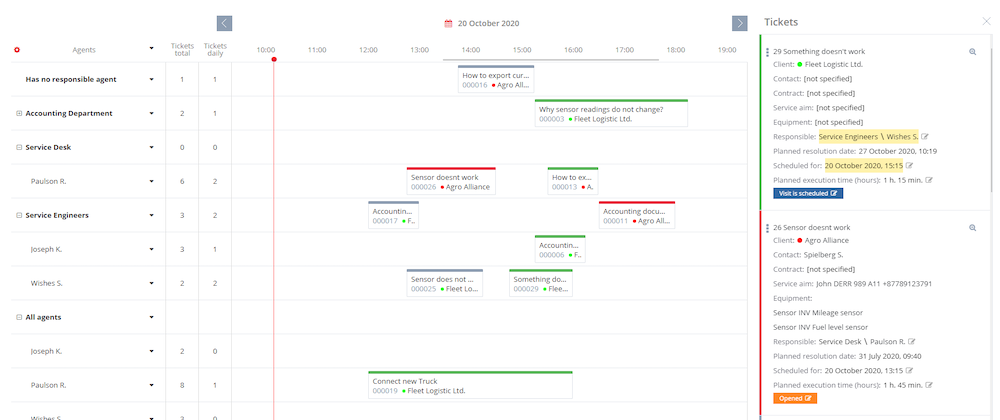The width and height of the screenshot is (1000, 420).
Task: Open Connect new Truck ticket card
Action: pyautogui.click(x=469, y=386)
